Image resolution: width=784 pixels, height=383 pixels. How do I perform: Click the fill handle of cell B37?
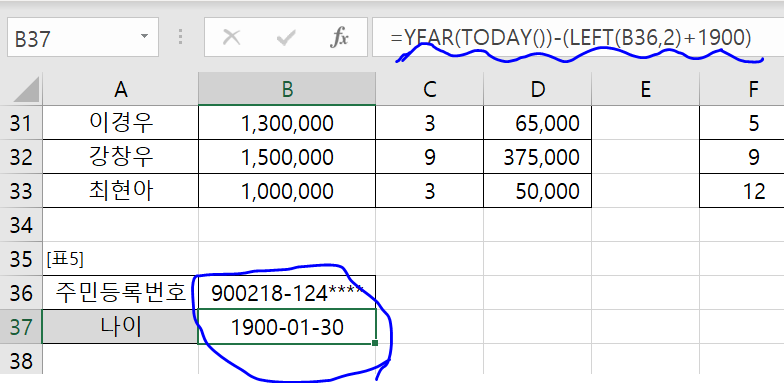[x=375, y=343]
